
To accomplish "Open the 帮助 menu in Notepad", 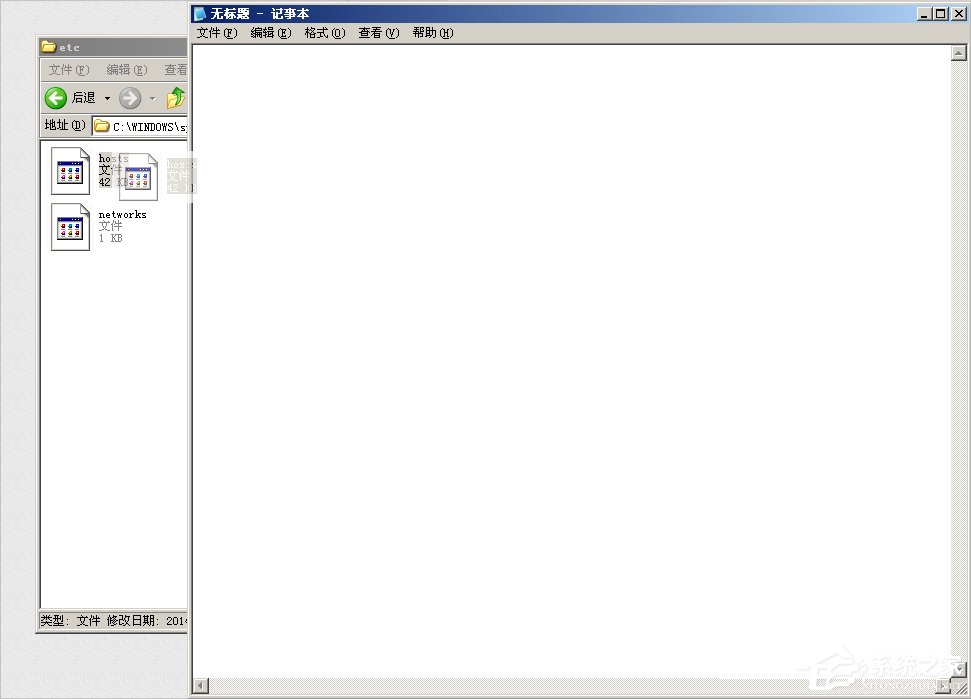I will [x=432, y=32].
